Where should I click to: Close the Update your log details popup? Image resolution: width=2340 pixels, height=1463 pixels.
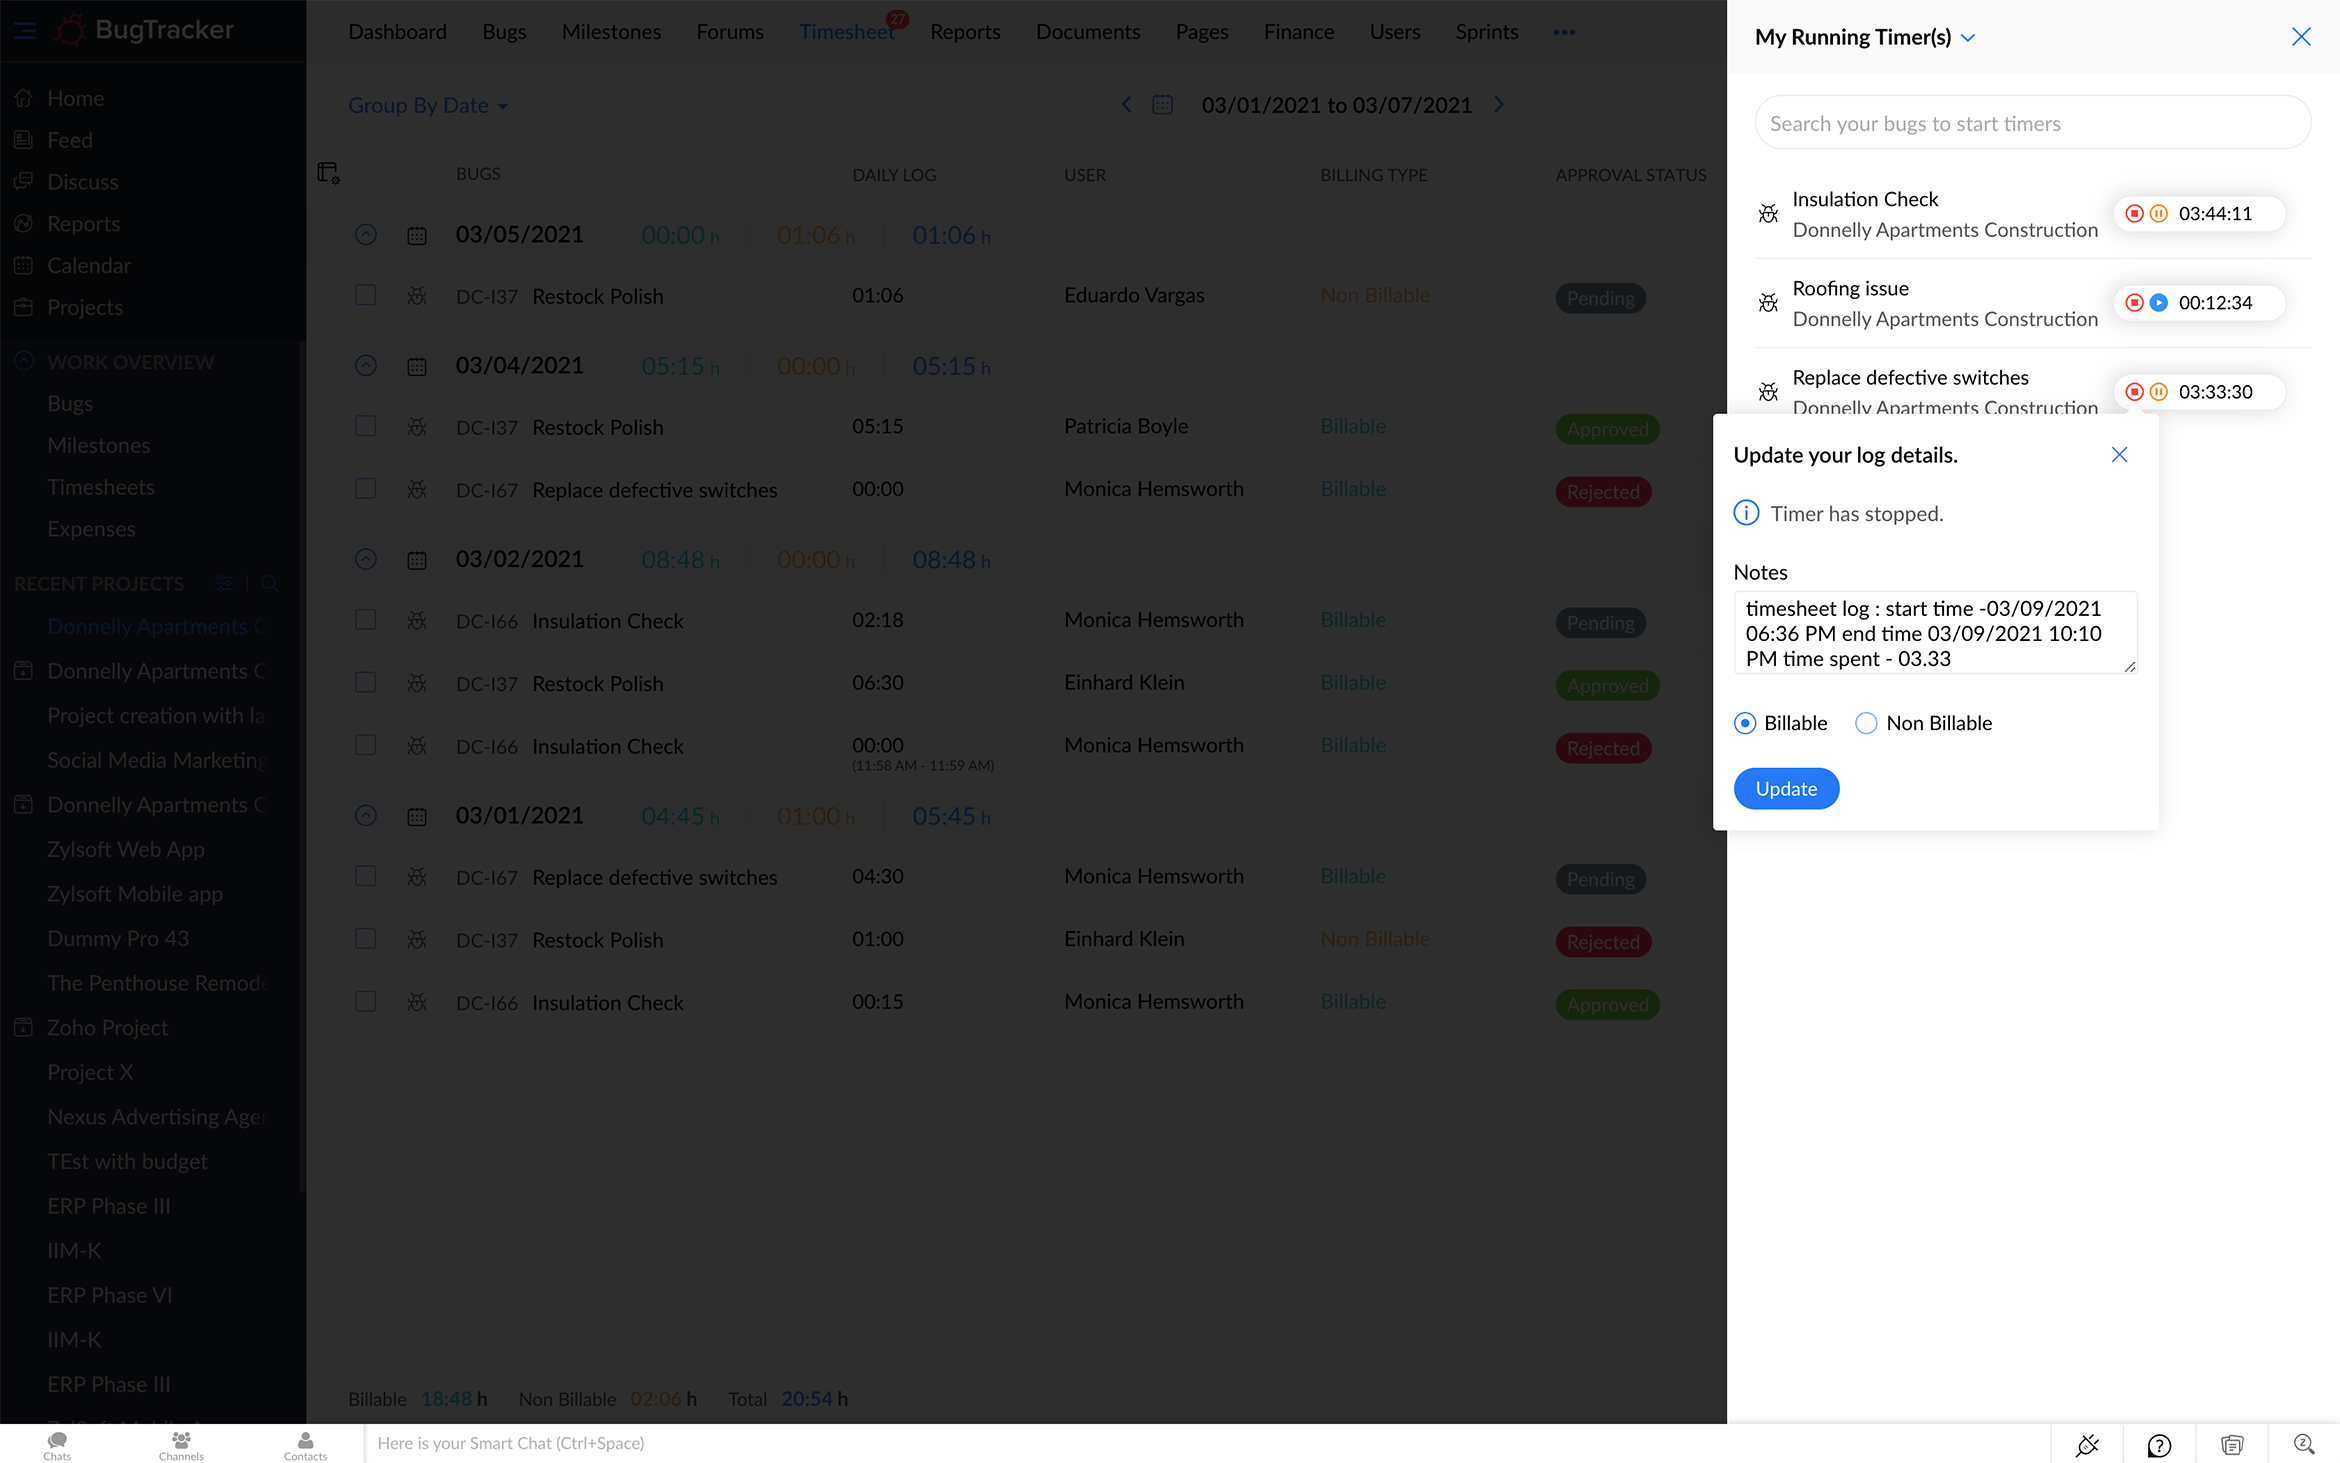pos(2119,455)
